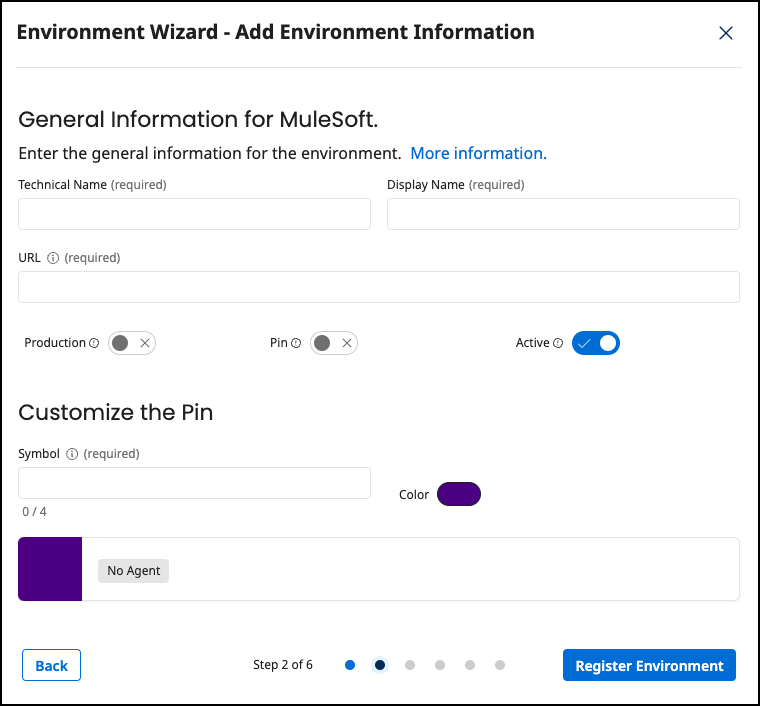Select the step 3 progress dot
This screenshot has height=706, width=760.
click(410, 665)
